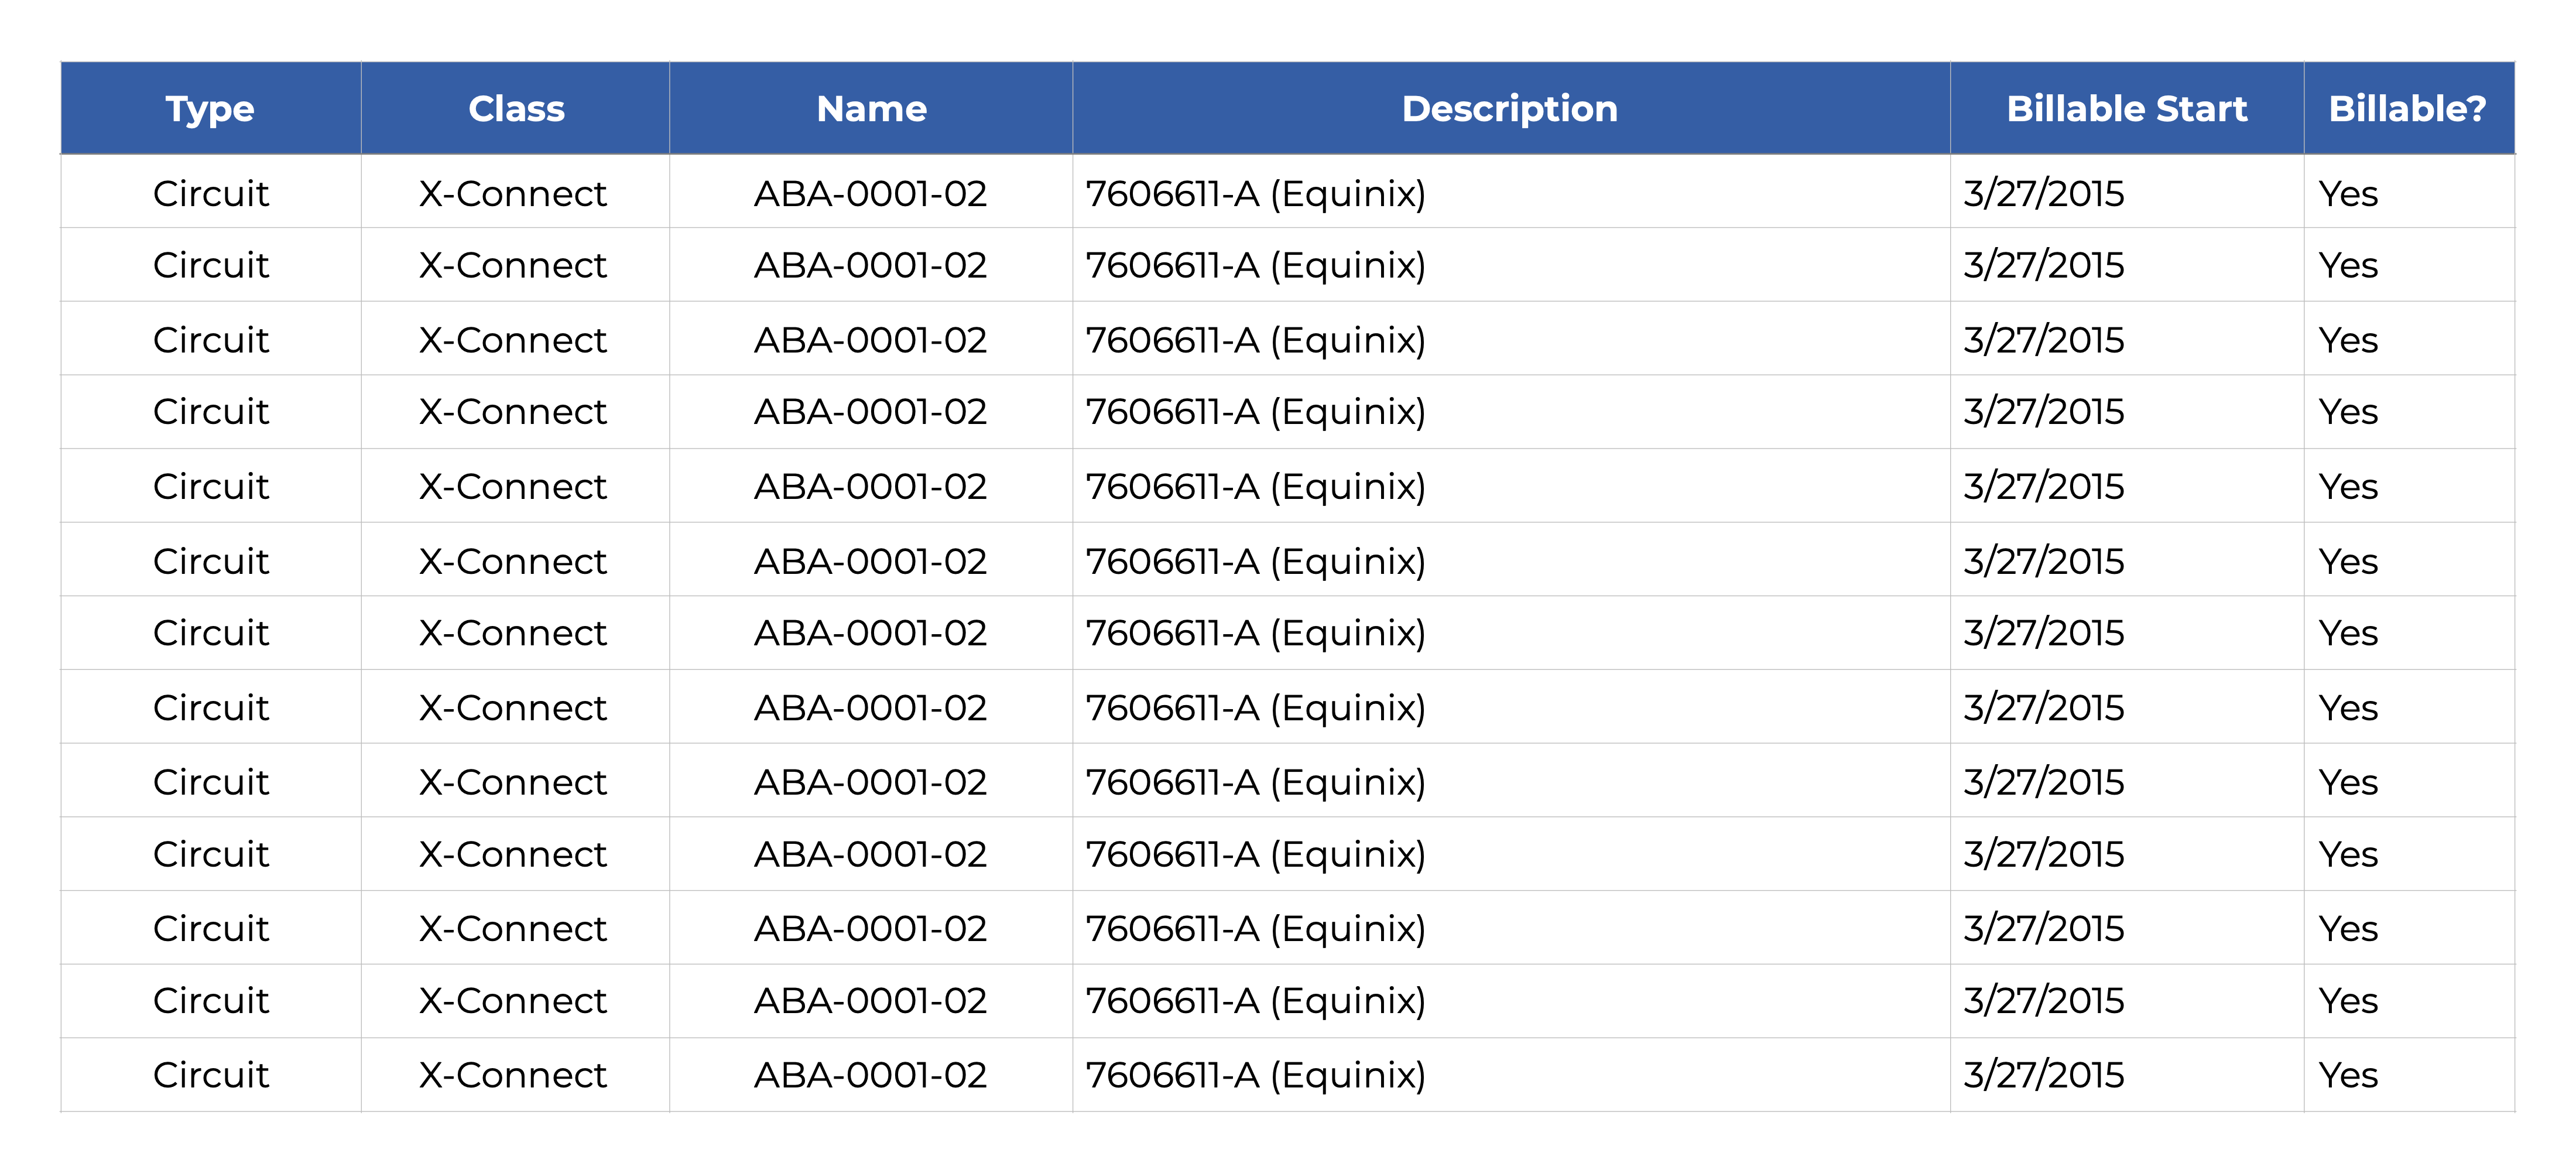Click the last row's 7606611-A (Equinix) description
This screenshot has height=1163, width=2576.
(1255, 1075)
